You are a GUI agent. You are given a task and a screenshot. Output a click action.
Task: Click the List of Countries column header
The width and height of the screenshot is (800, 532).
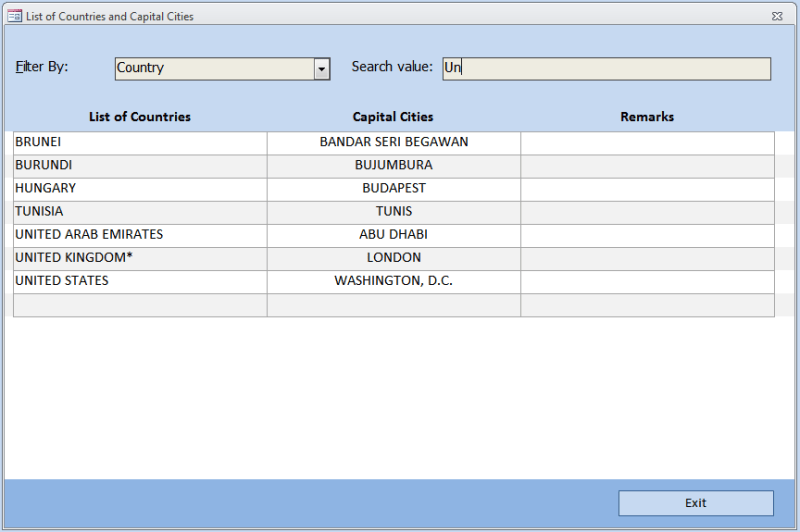[140, 117]
